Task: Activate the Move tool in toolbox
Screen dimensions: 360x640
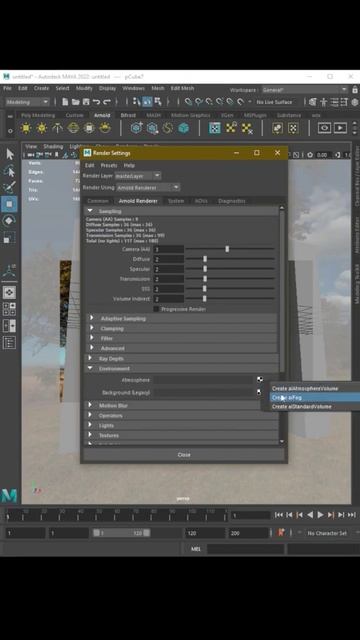Action: 9,204
